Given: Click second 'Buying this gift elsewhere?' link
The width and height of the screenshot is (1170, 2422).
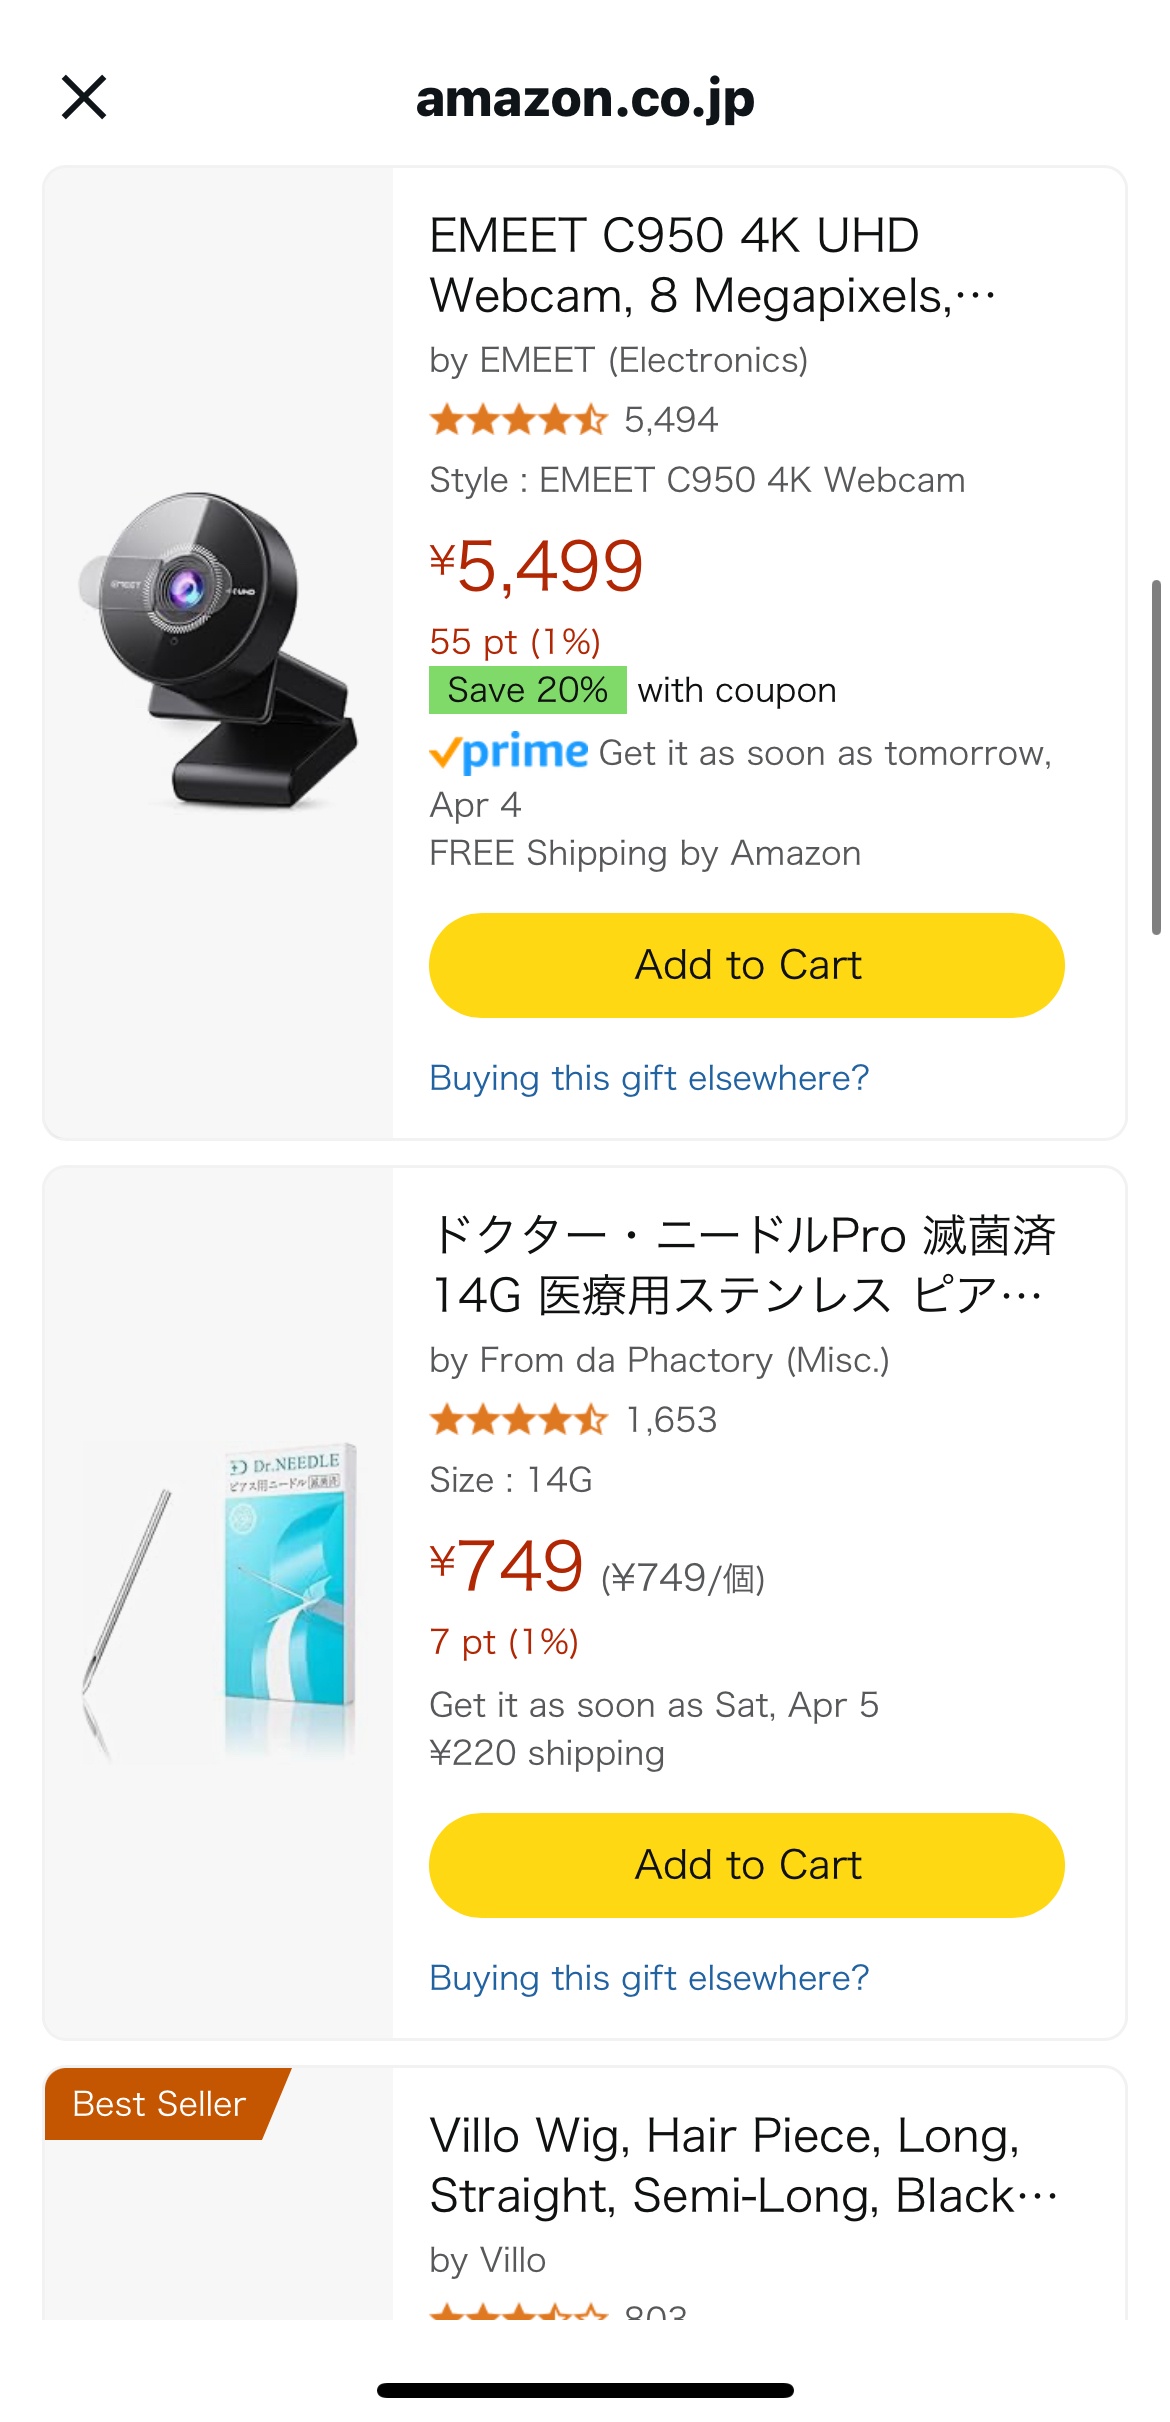Looking at the screenshot, I should (x=649, y=1978).
